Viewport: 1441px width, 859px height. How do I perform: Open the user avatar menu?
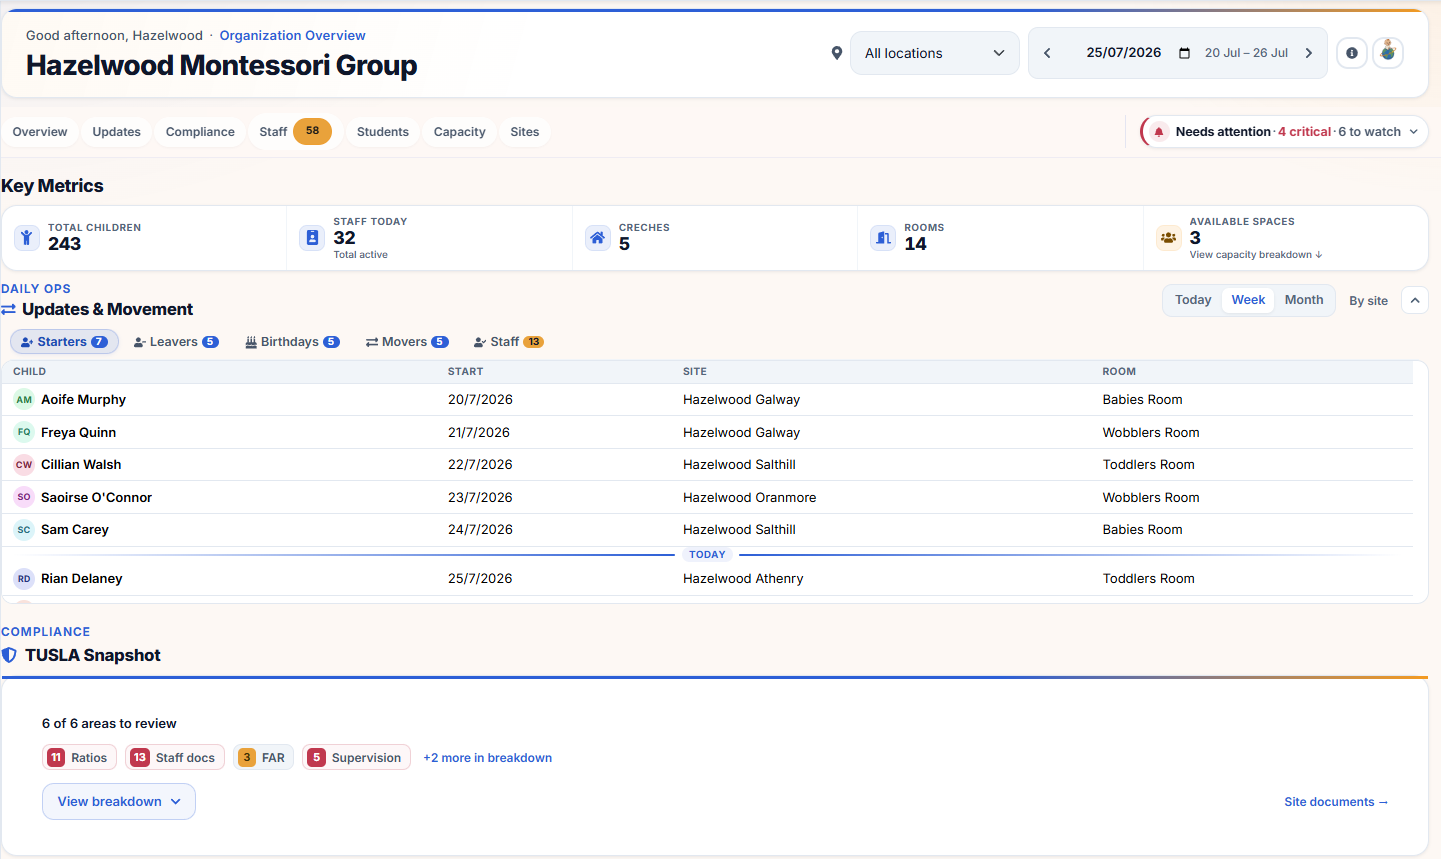tap(1388, 53)
